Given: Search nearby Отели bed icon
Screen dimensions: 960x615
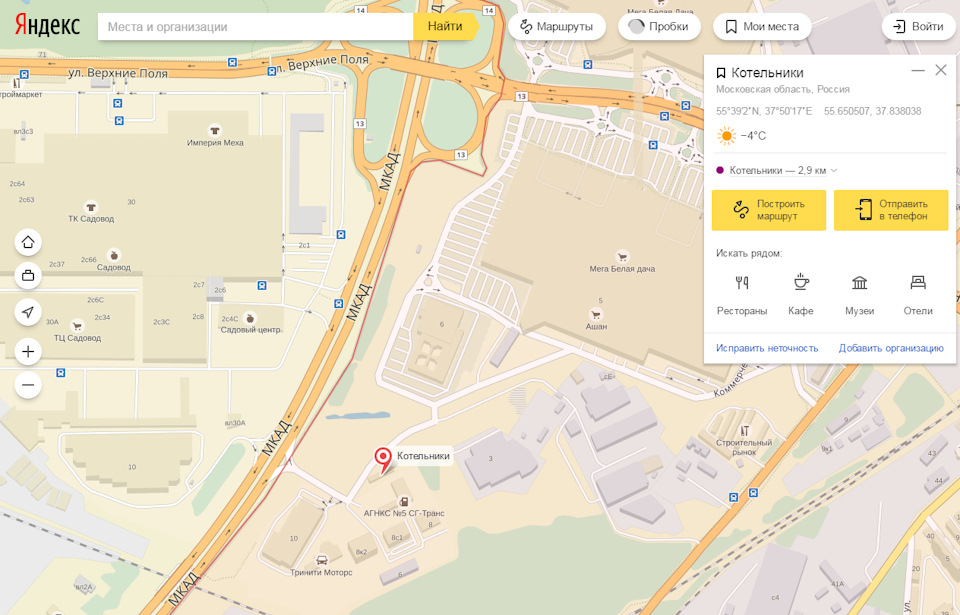Looking at the screenshot, I should click(x=918, y=282).
